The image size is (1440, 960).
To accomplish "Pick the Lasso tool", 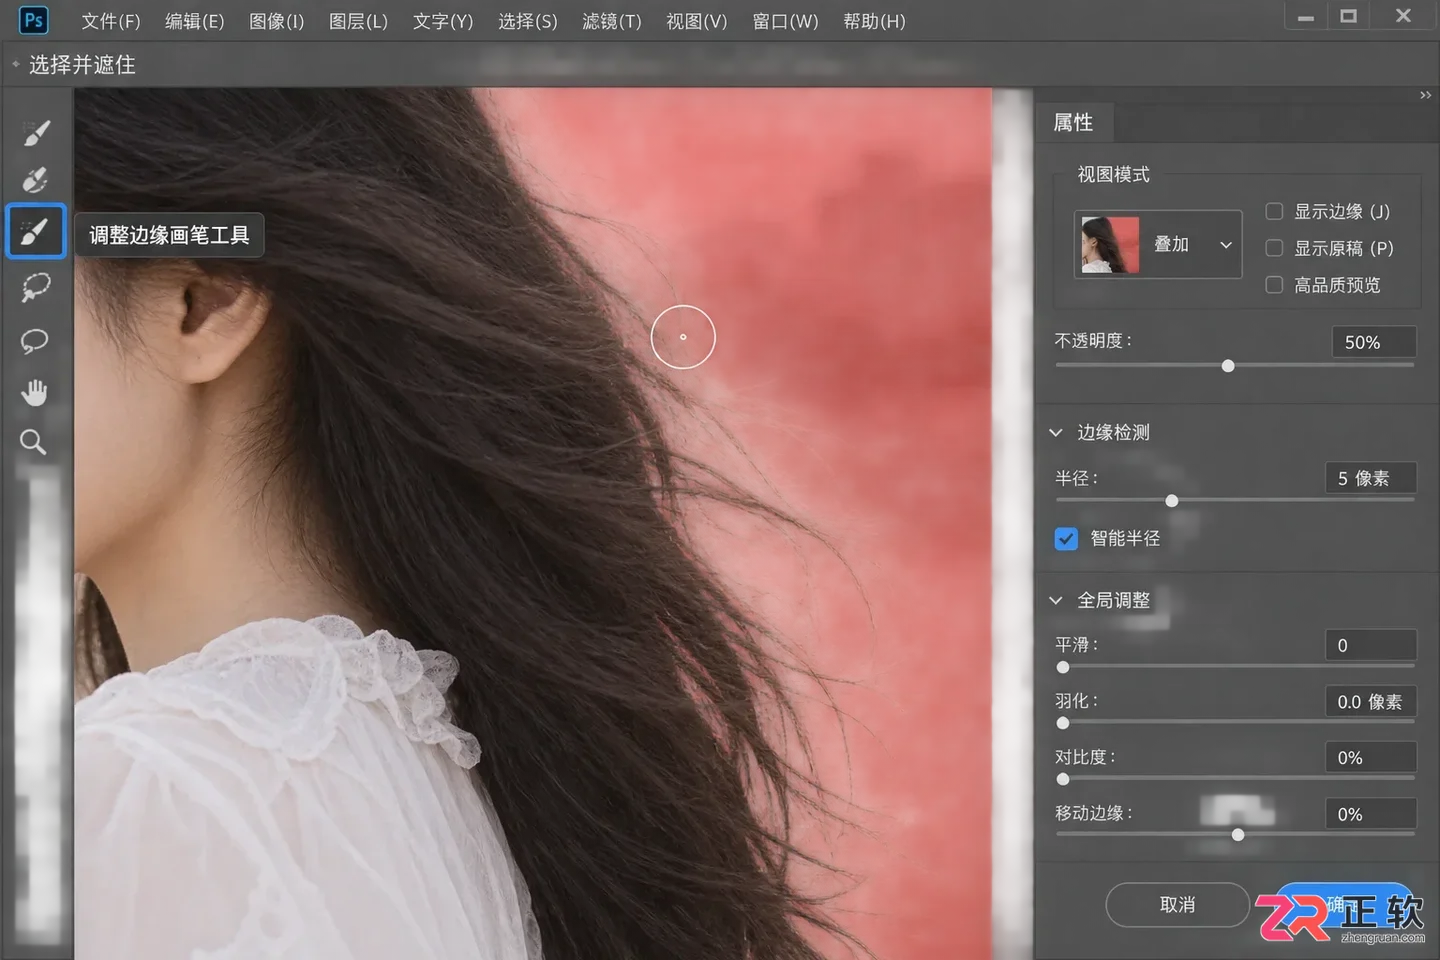I will pos(35,341).
